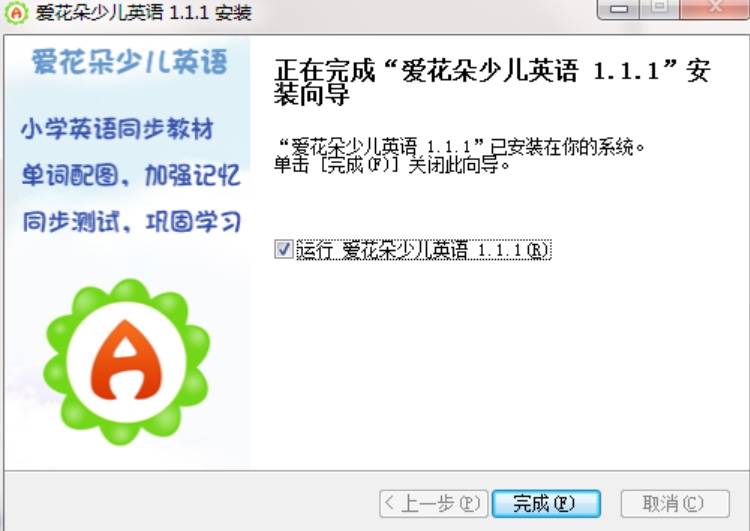This screenshot has width=750, height=531.
Task: Click the 上一步(P) back button
Action: [433, 503]
